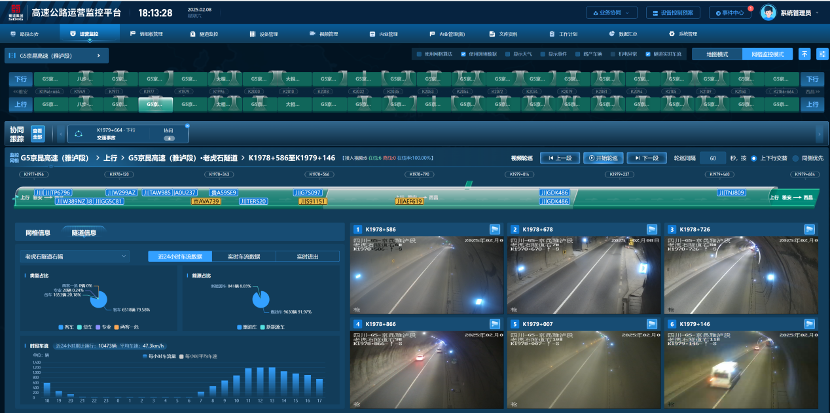Screen dimensions: 830x414
Task: Toggle the switch in the 协同跟踪 event card
Action: [x=168, y=138]
